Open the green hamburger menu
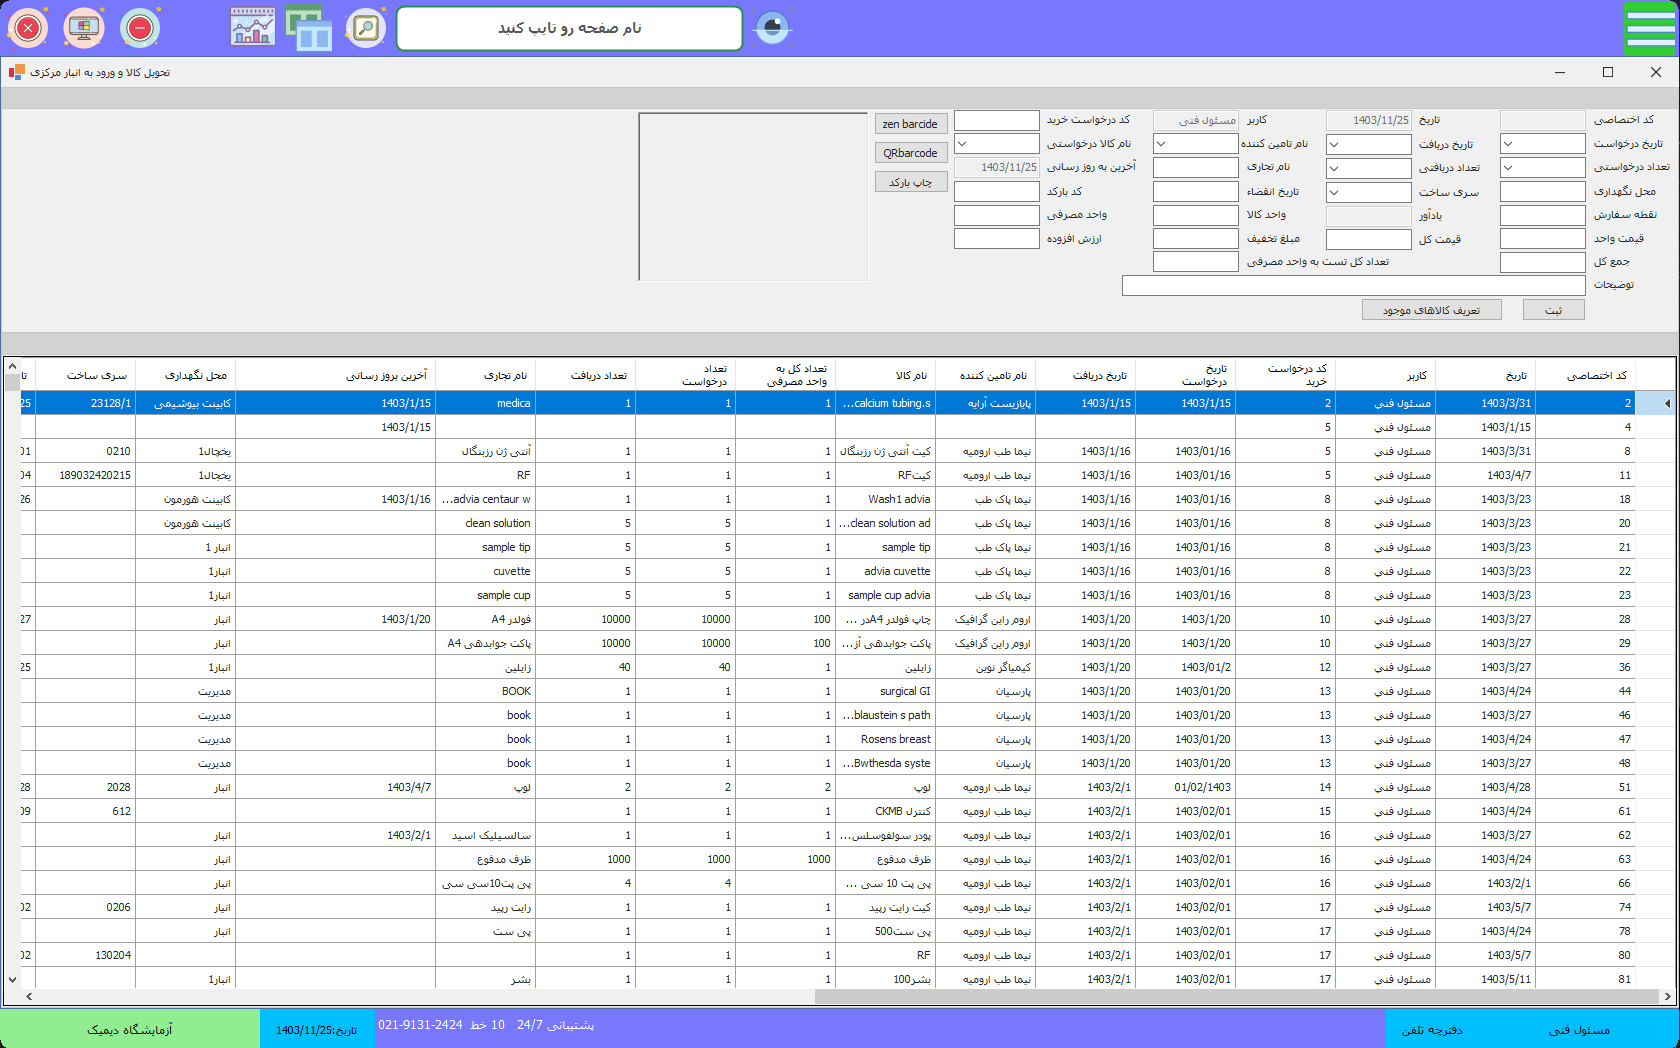The height and width of the screenshot is (1048, 1680). click(1650, 28)
